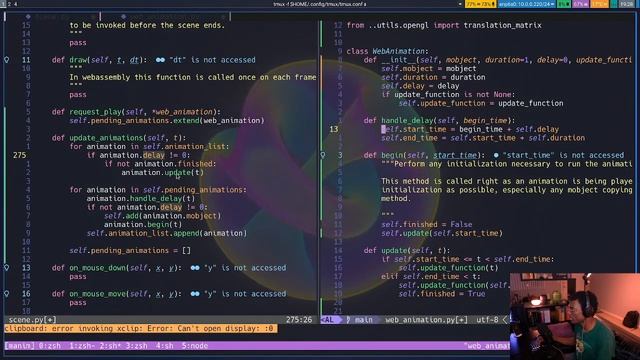Place cursor on 'def request_play' line
Viewport: 640px width, 360px height.
pyautogui.click(x=136, y=112)
